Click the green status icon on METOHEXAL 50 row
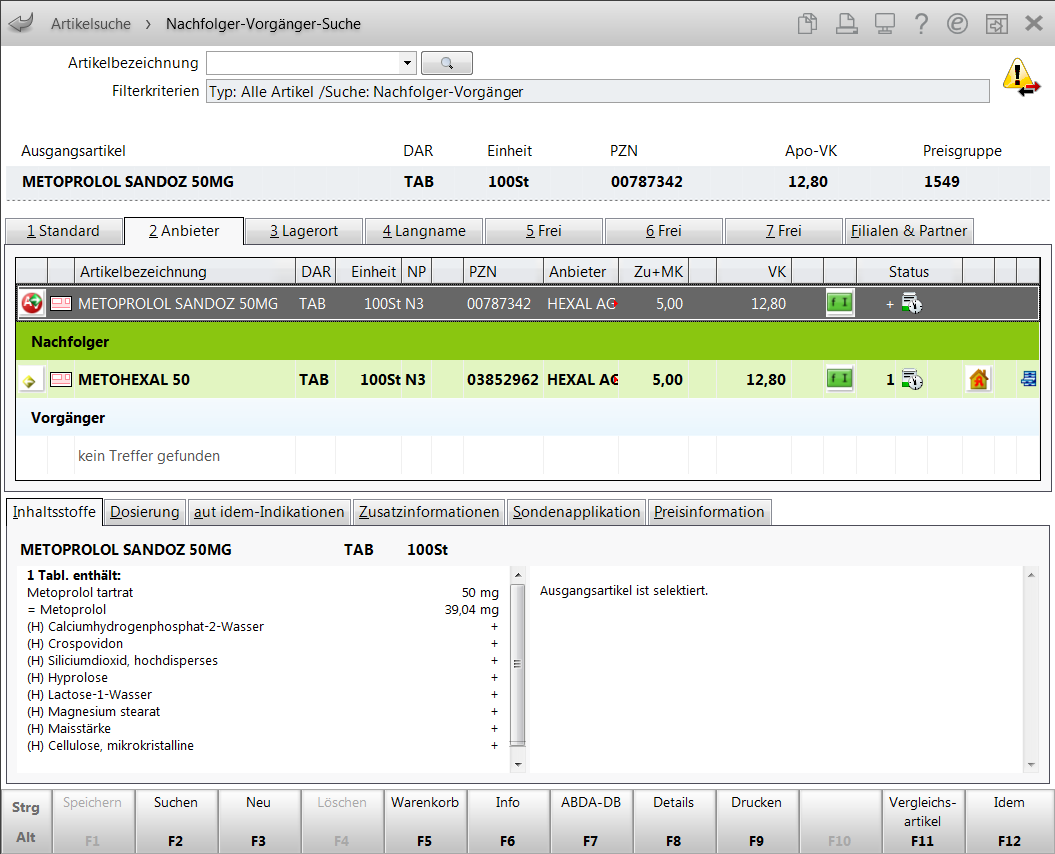This screenshot has width=1055, height=854. point(840,379)
